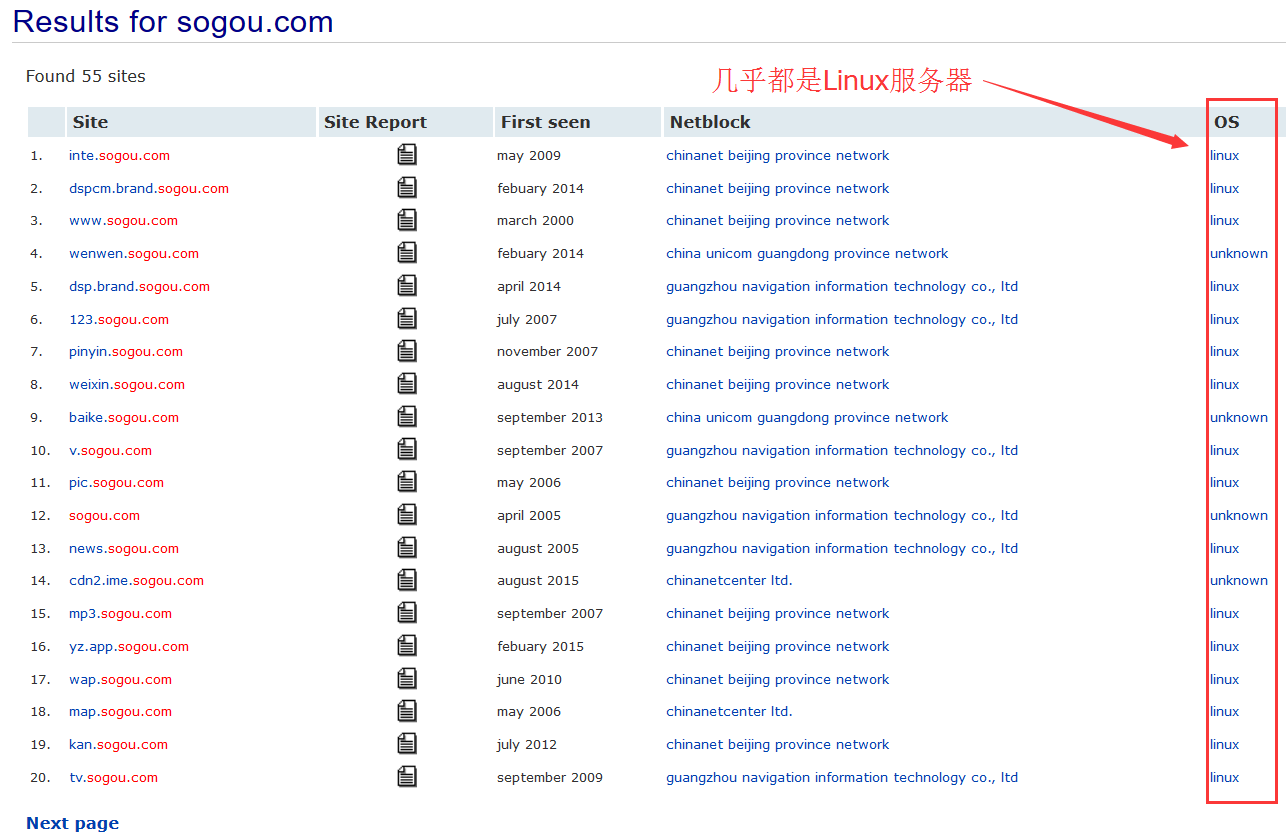Screen dimensions: 1286x839
Task: Open the yz.app.sogou.com site link
Action: click(129, 646)
